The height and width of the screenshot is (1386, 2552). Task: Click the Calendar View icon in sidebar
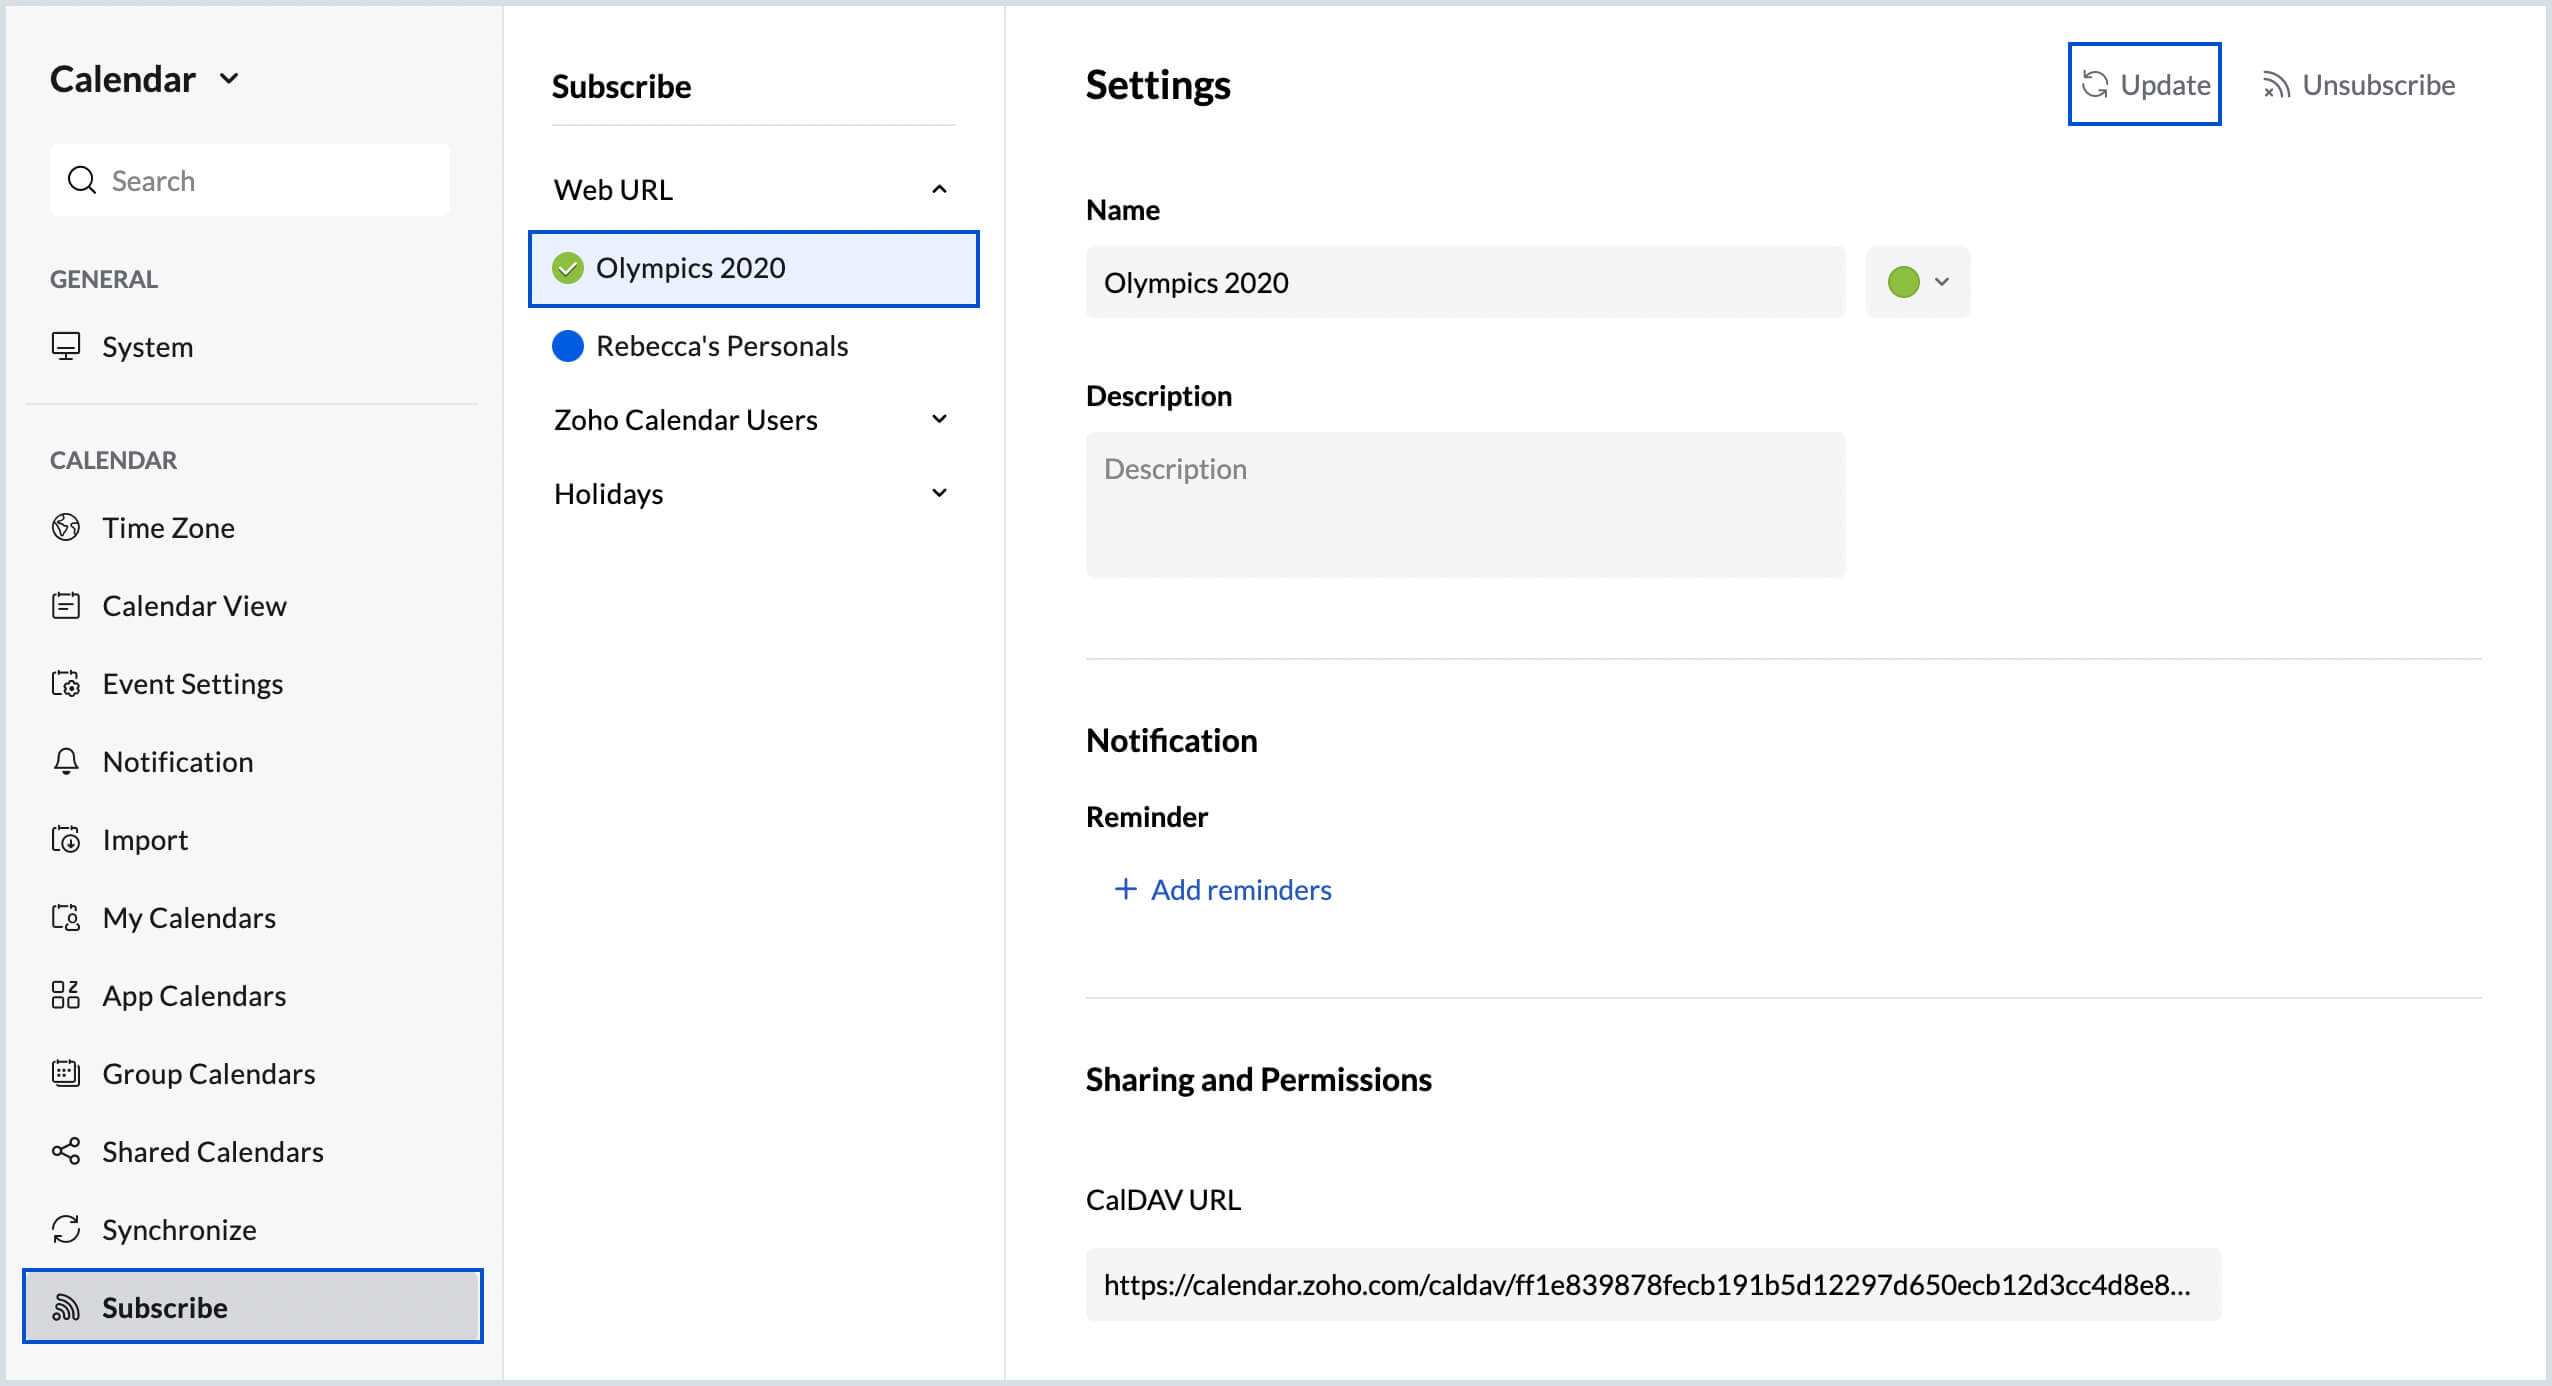[66, 605]
